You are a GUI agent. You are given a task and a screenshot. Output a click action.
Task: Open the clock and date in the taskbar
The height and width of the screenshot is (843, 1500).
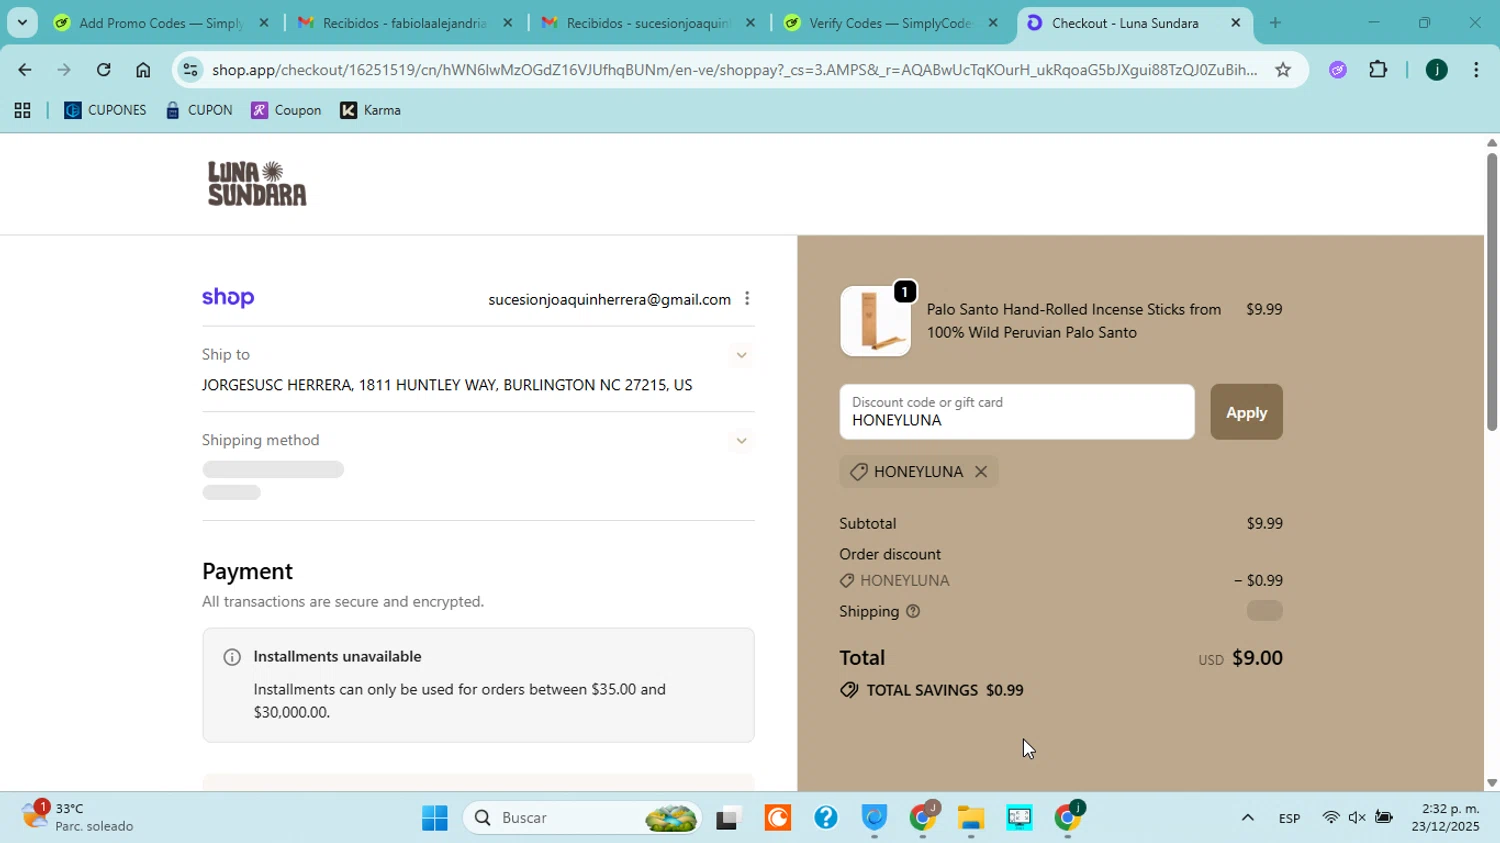click(1445, 818)
